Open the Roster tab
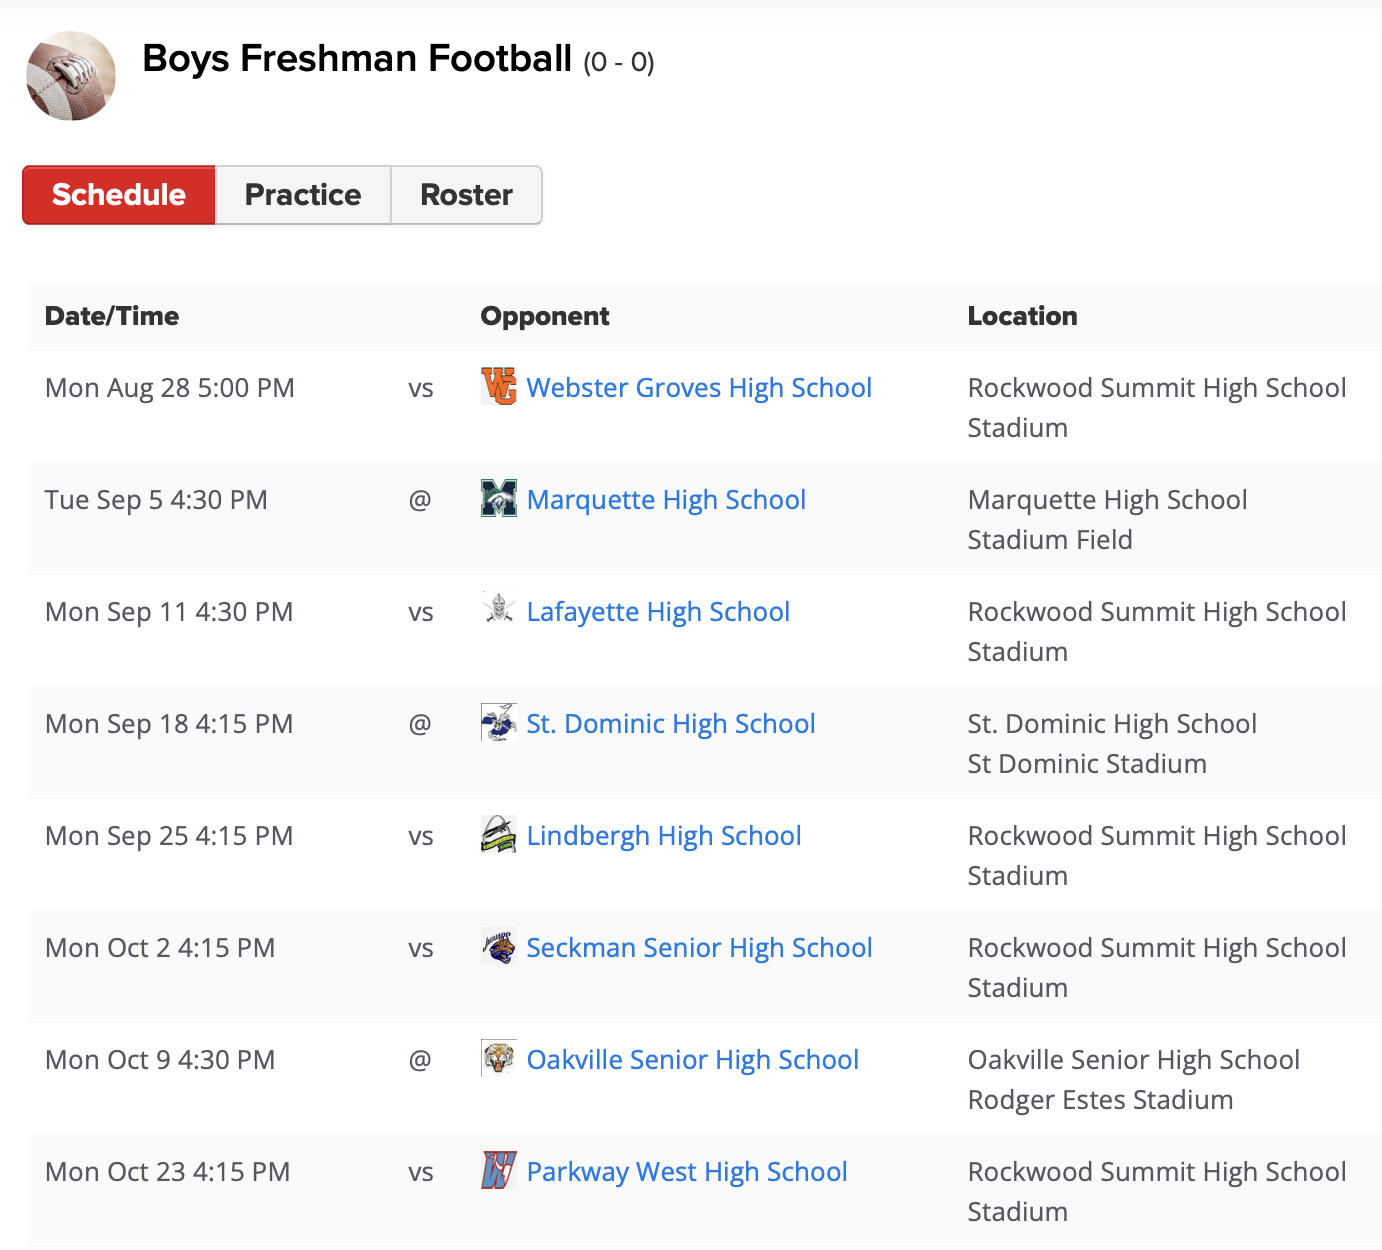The width and height of the screenshot is (1382, 1250). (x=466, y=195)
